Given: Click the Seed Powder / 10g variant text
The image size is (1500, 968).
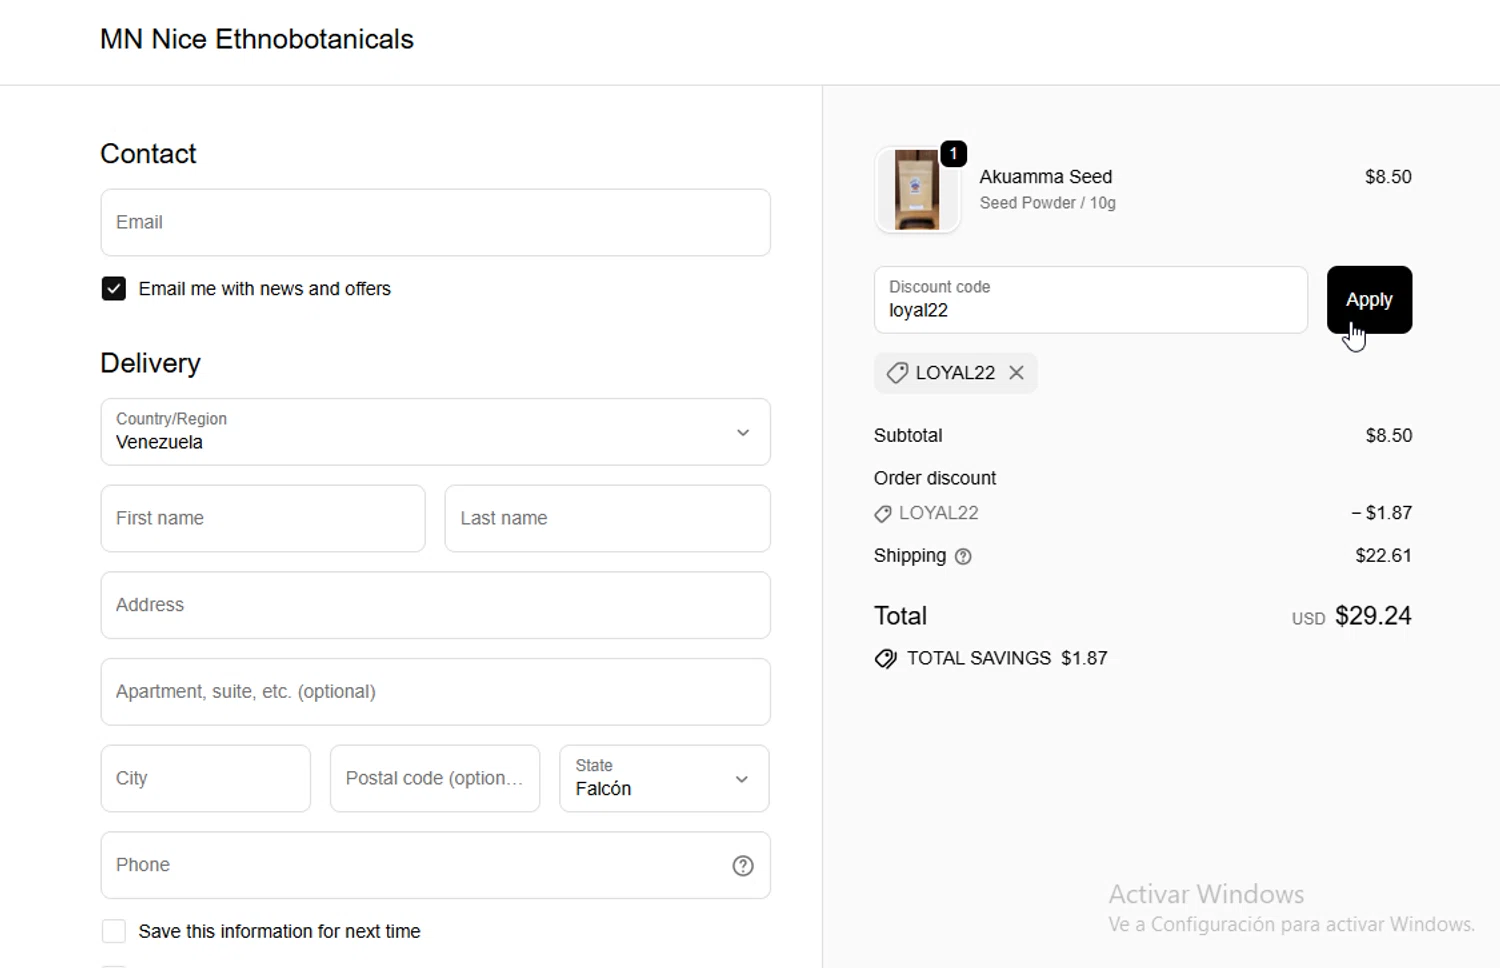Looking at the screenshot, I should 1047,203.
